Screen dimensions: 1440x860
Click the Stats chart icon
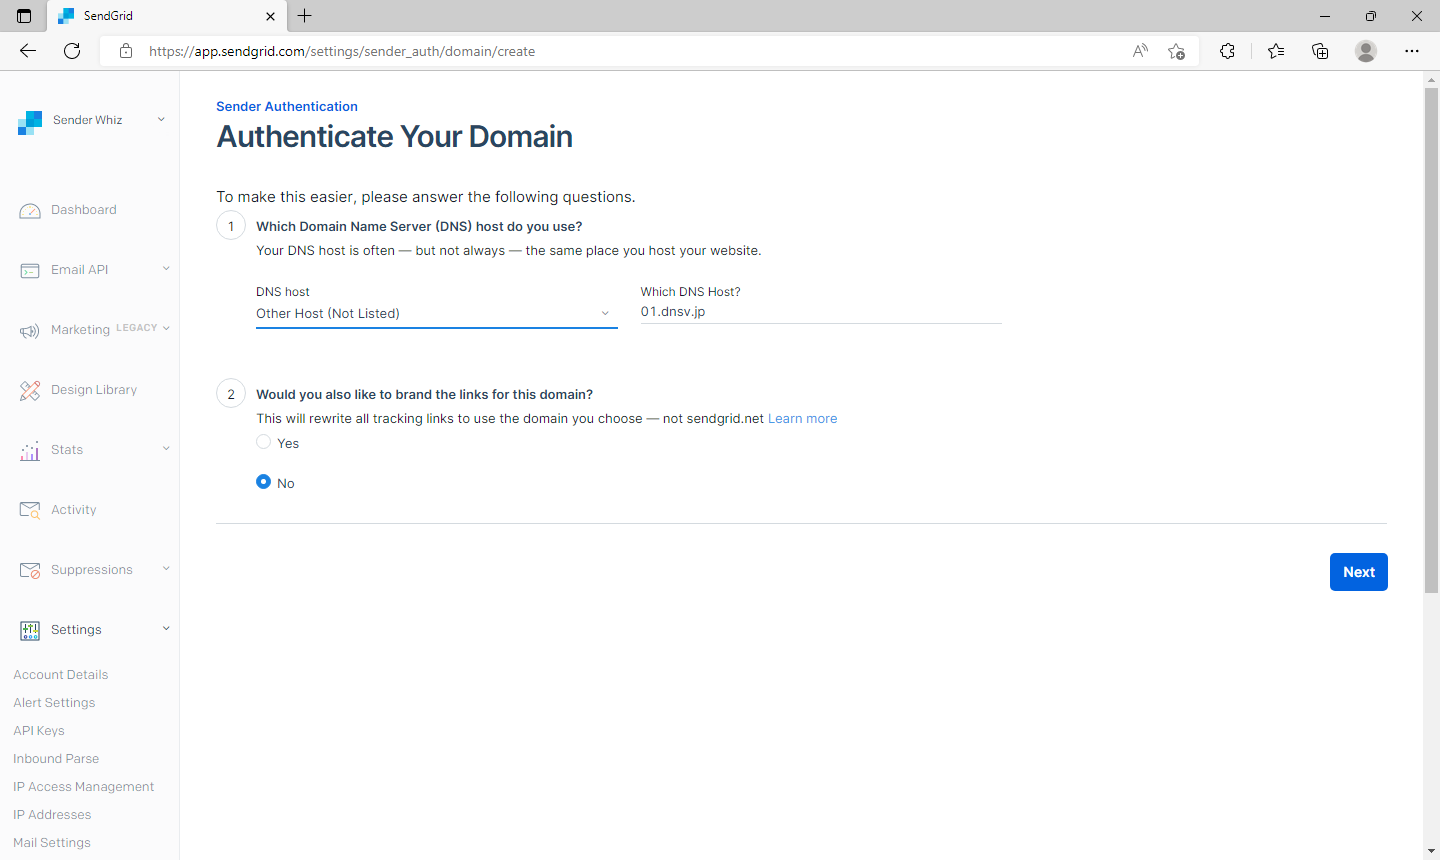coord(30,451)
